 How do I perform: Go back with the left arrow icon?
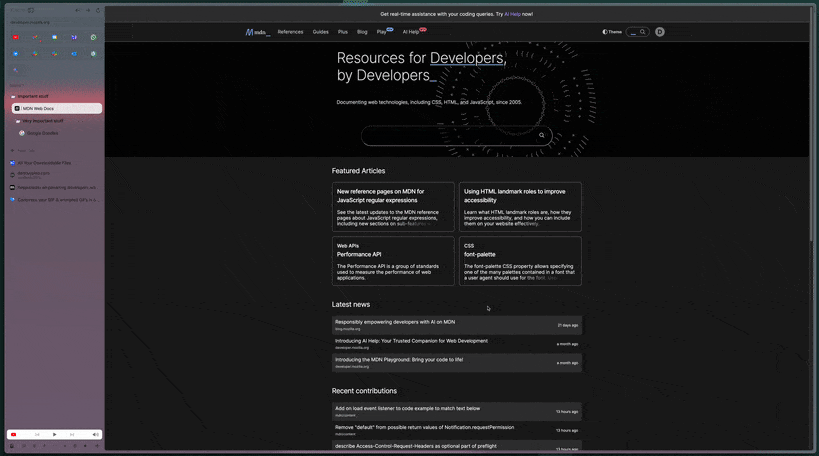tap(78, 10)
